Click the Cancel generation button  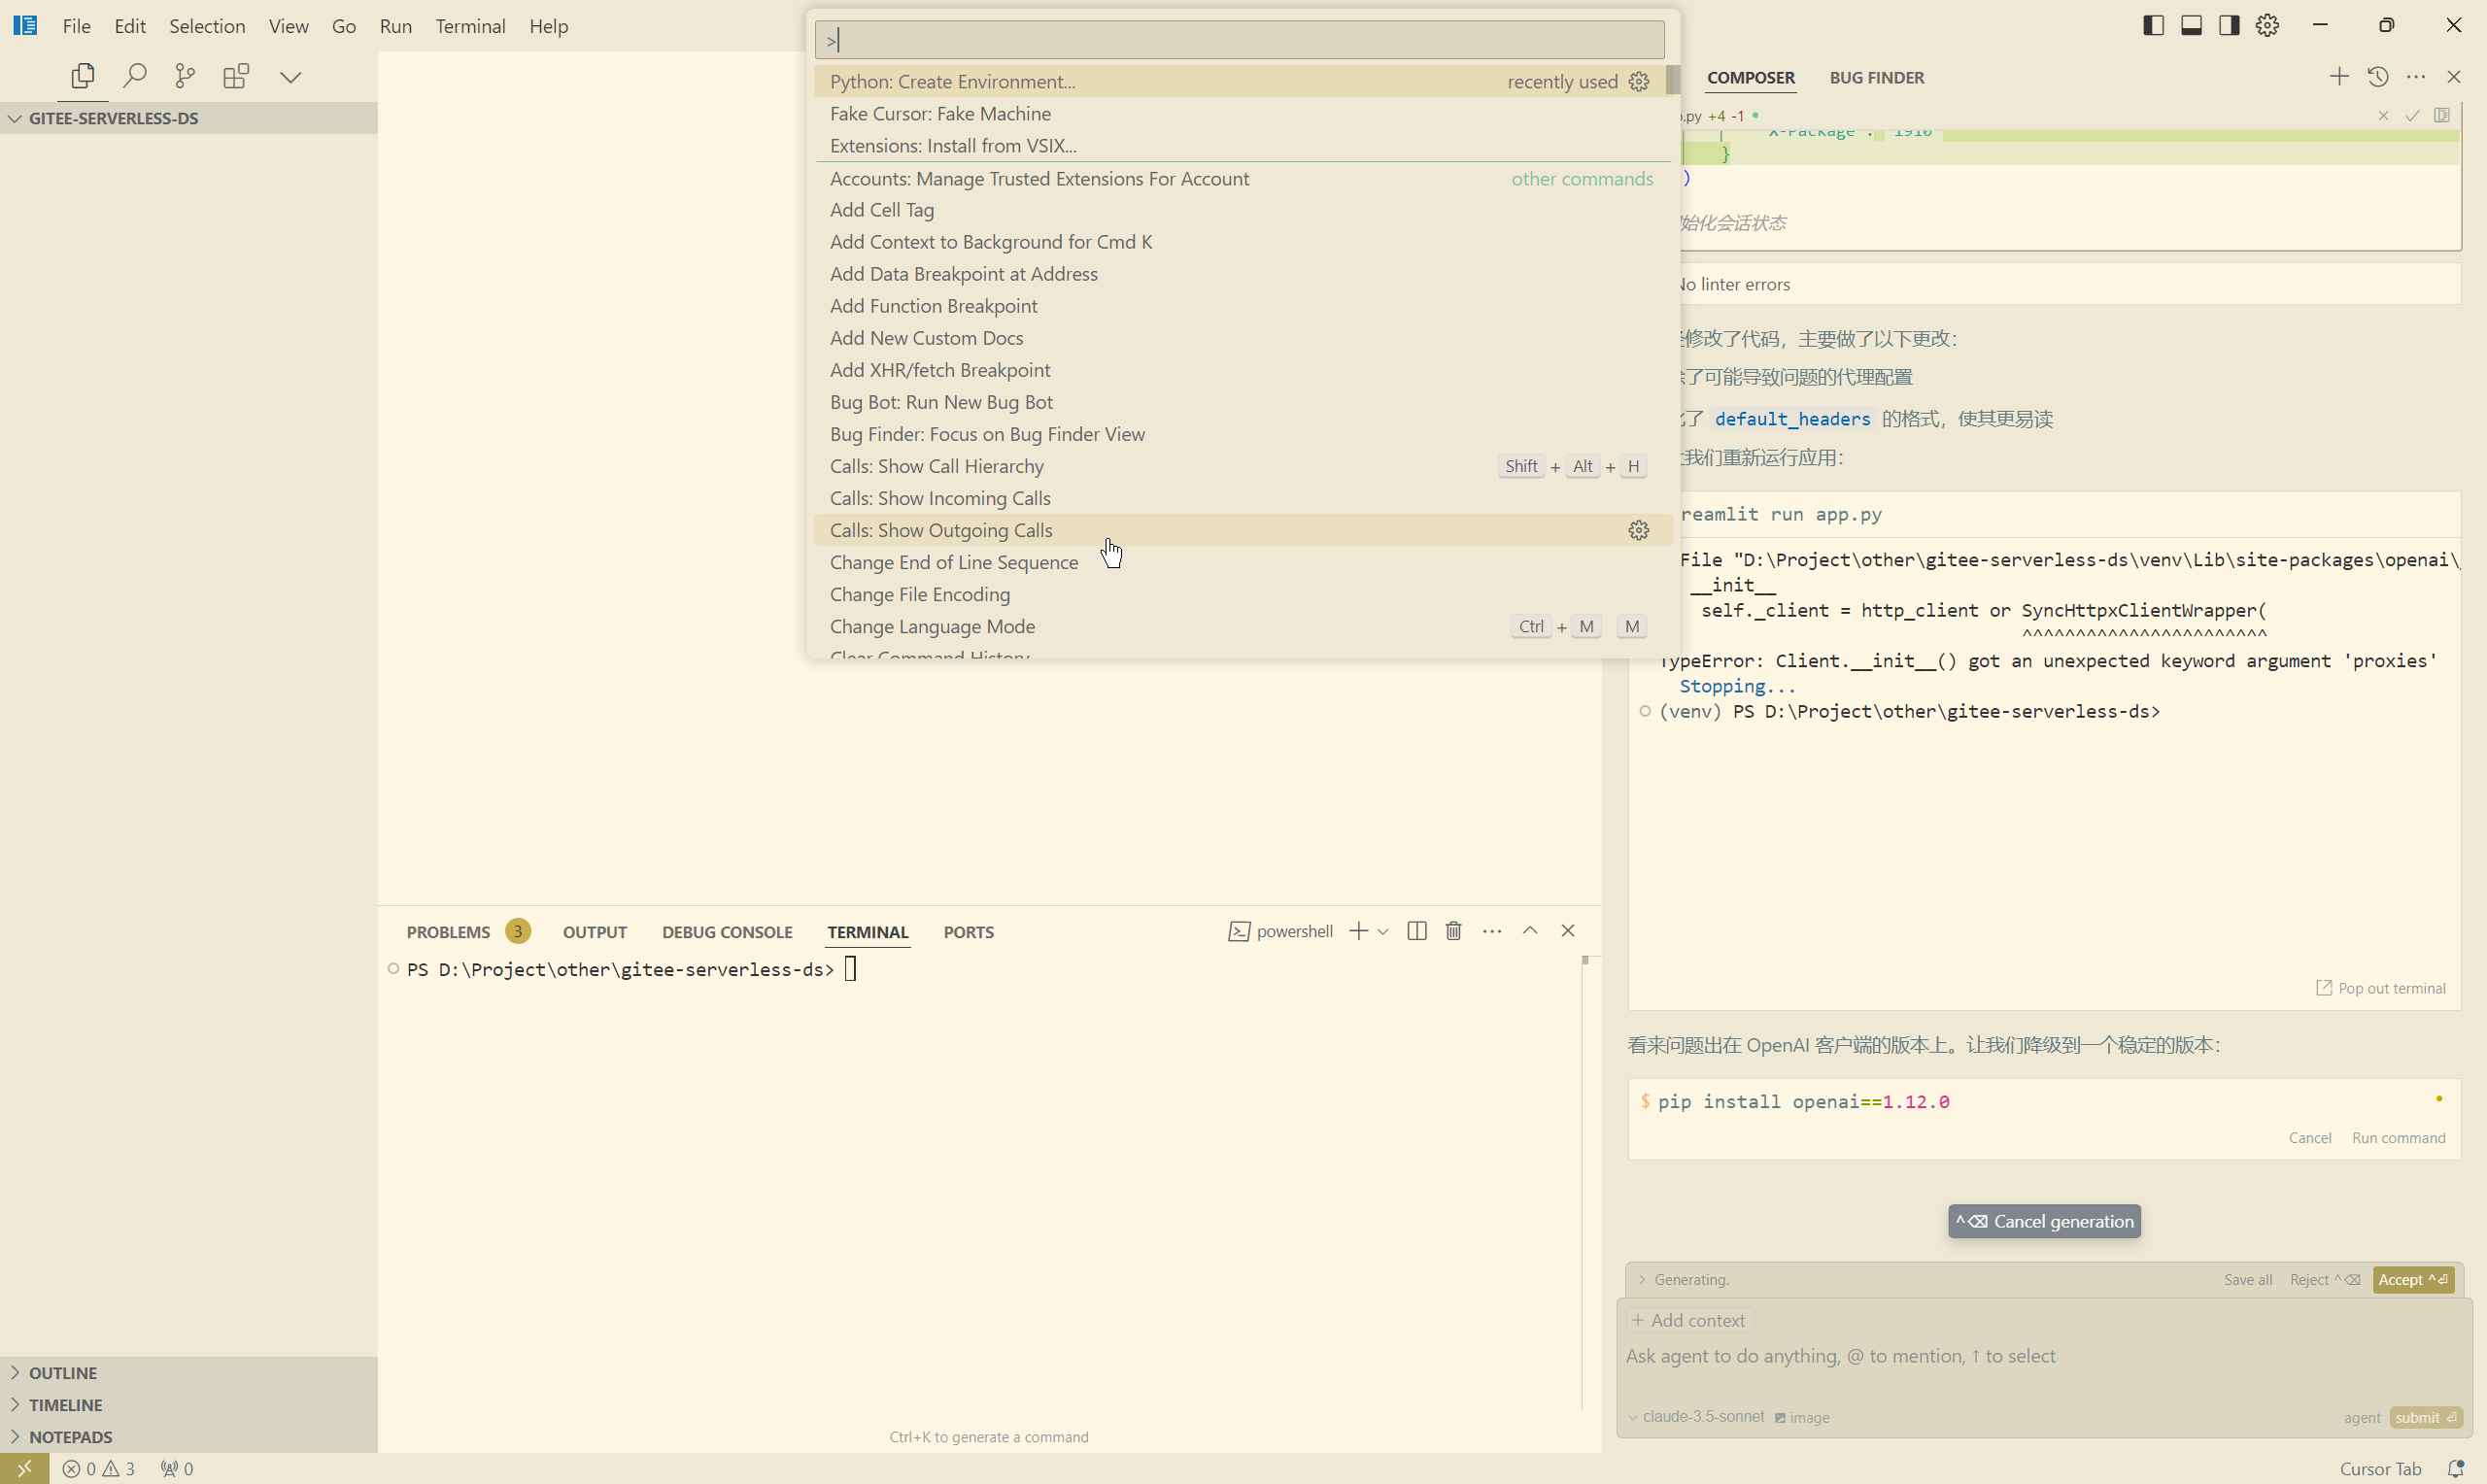[x=2044, y=1221]
